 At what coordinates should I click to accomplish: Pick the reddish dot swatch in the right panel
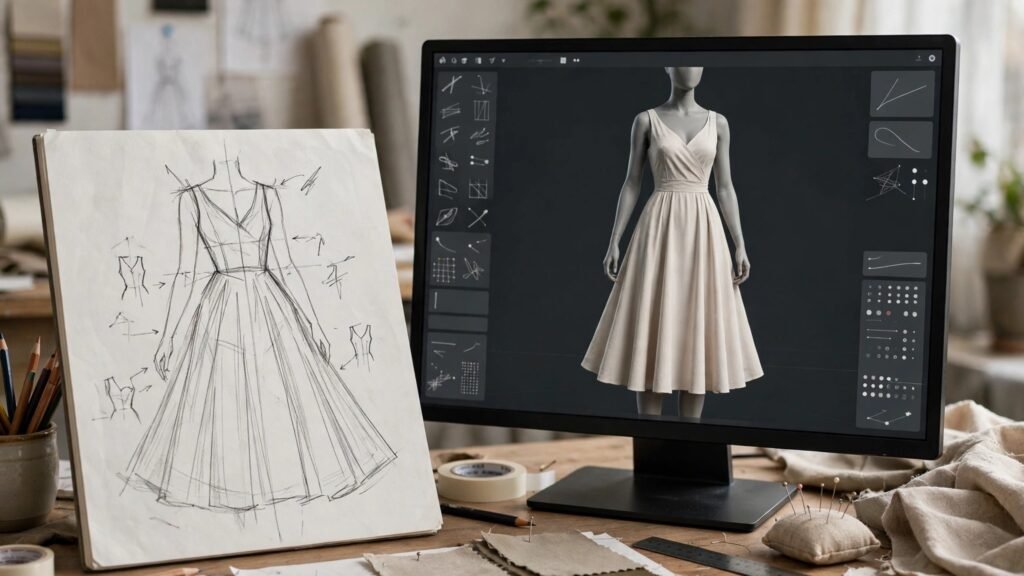pos(888,313)
